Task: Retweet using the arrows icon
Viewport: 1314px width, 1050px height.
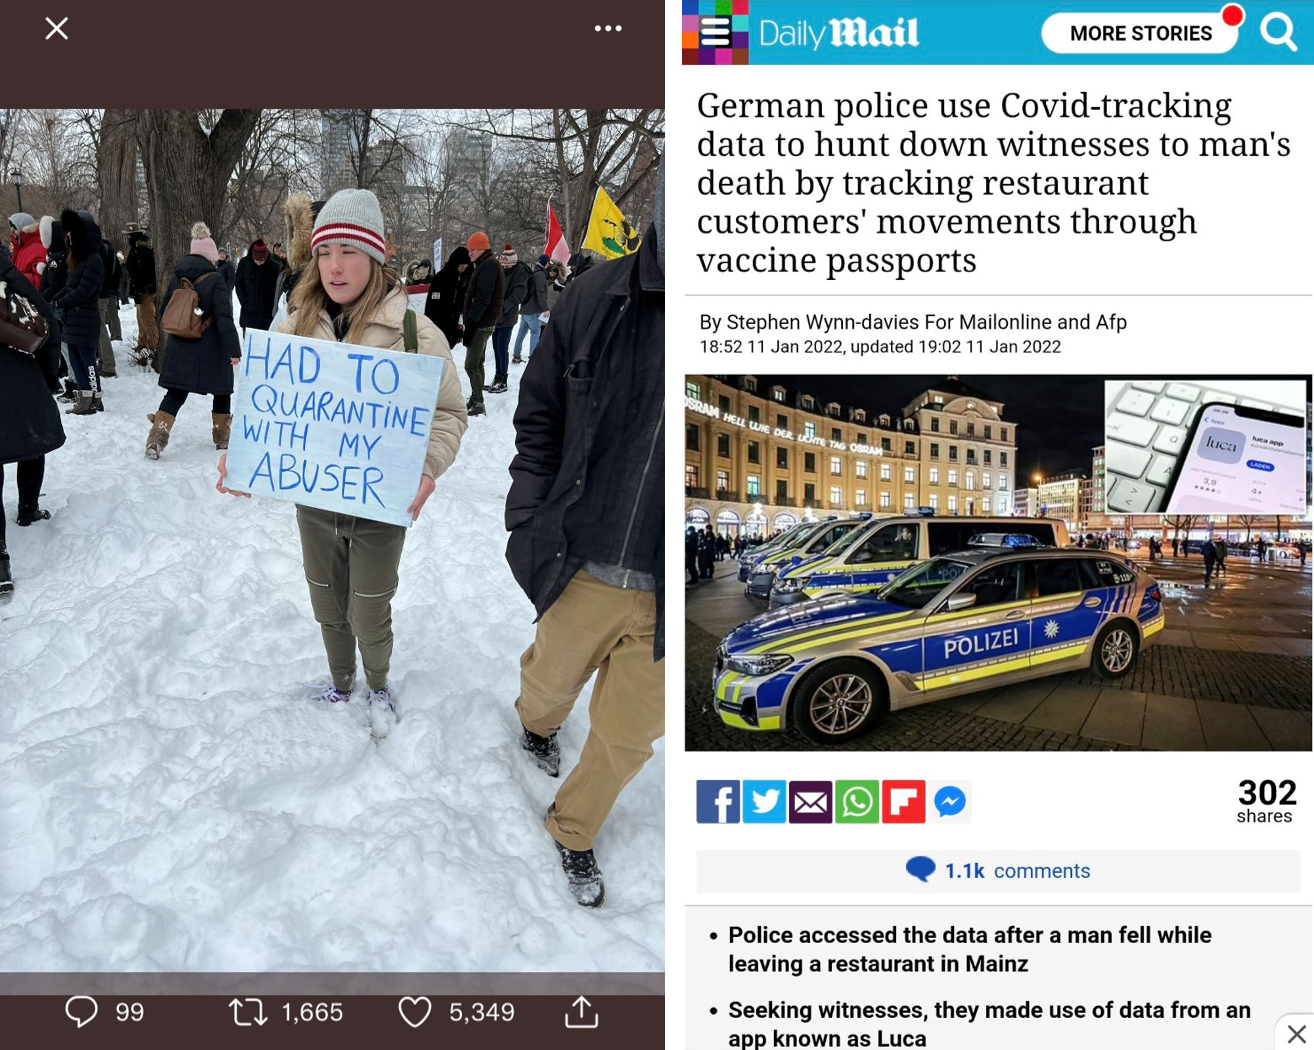Action: (248, 1012)
